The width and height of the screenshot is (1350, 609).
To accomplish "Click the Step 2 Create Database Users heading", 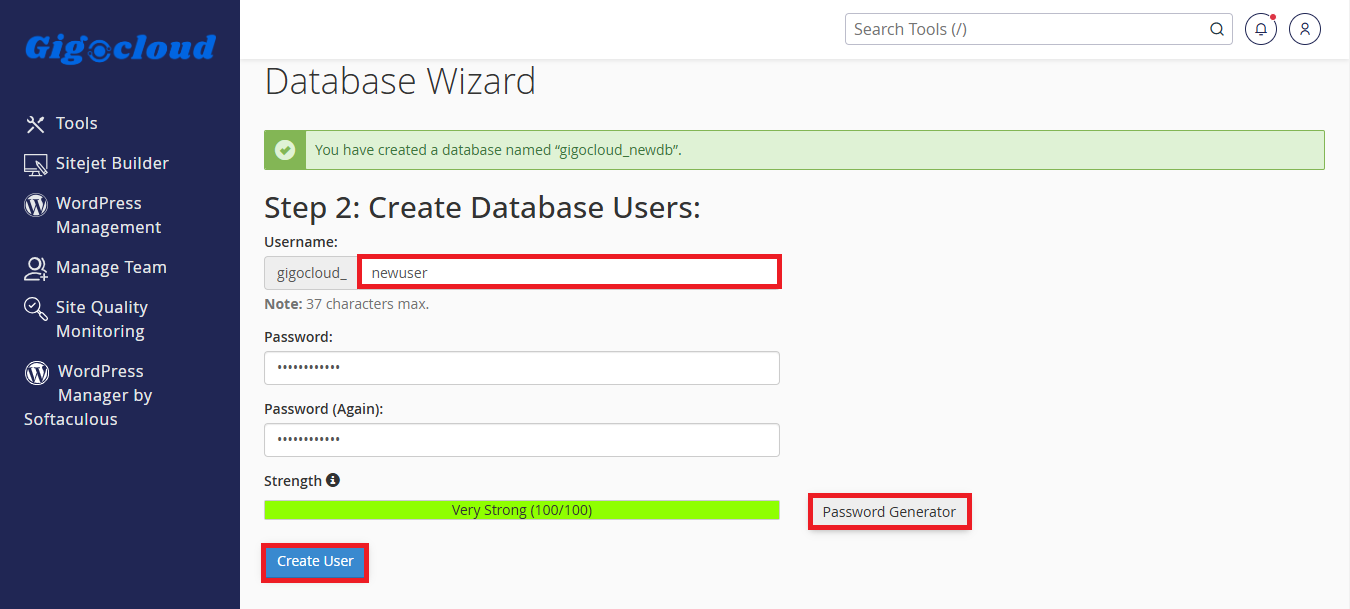I will (482, 207).
